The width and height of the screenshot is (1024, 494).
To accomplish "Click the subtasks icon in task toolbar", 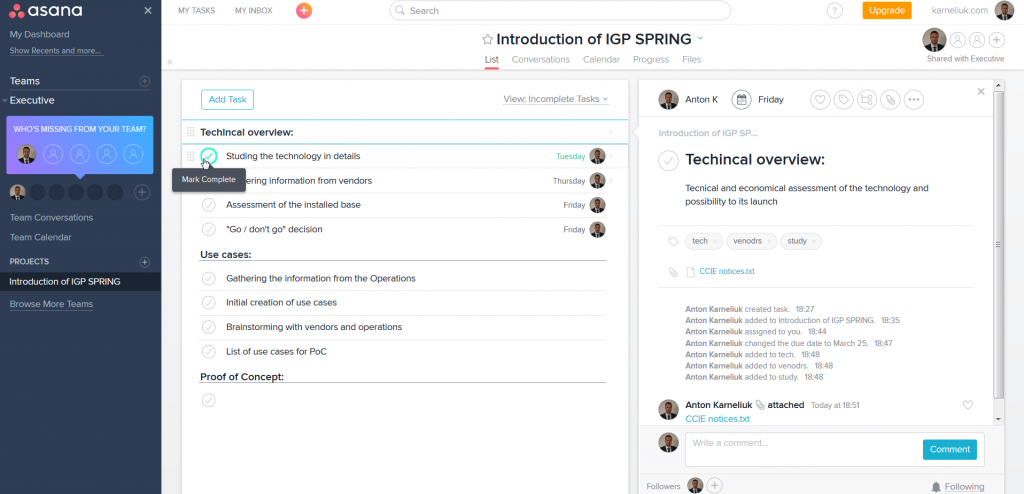I will pos(867,100).
